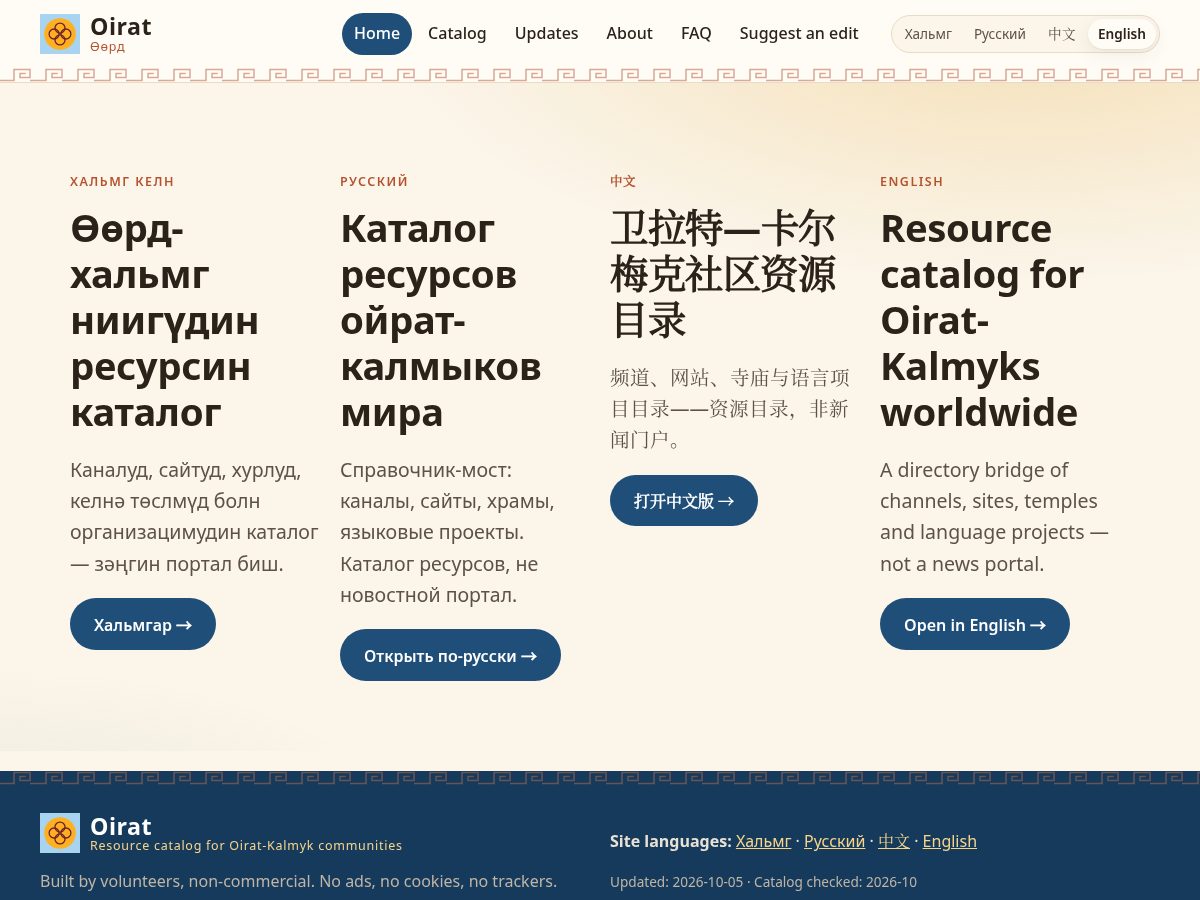Click the ХАЛЬМГ КЕЛН label

(x=122, y=181)
